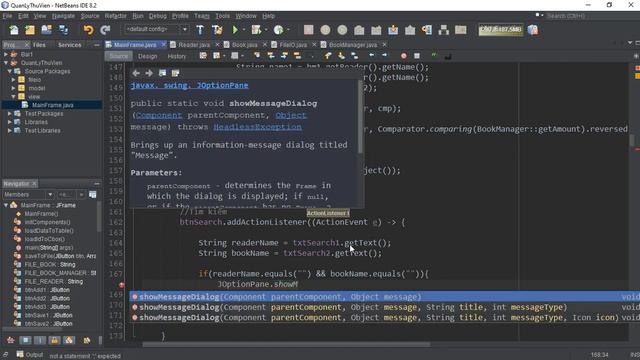Click the fourth icon in the Javadoc popup toolbar

tap(176, 73)
